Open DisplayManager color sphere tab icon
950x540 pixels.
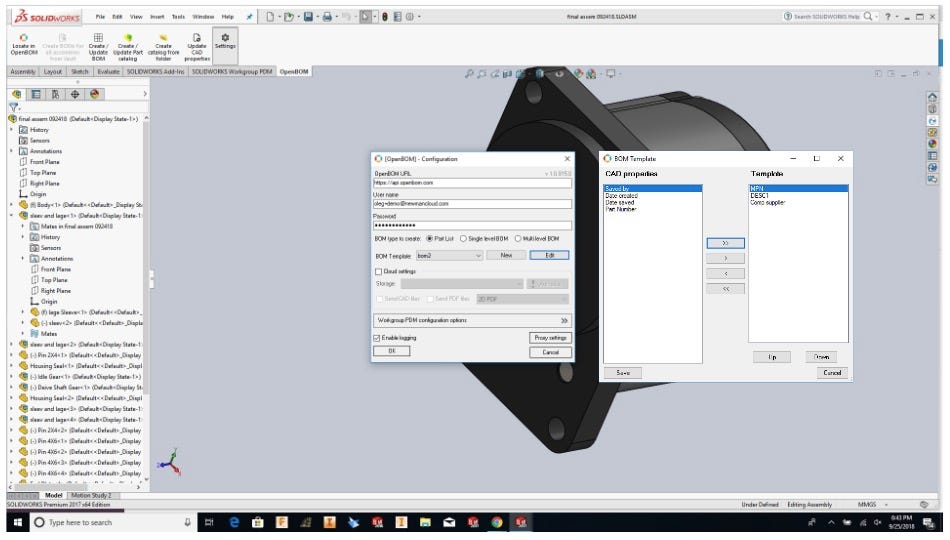tap(95, 94)
